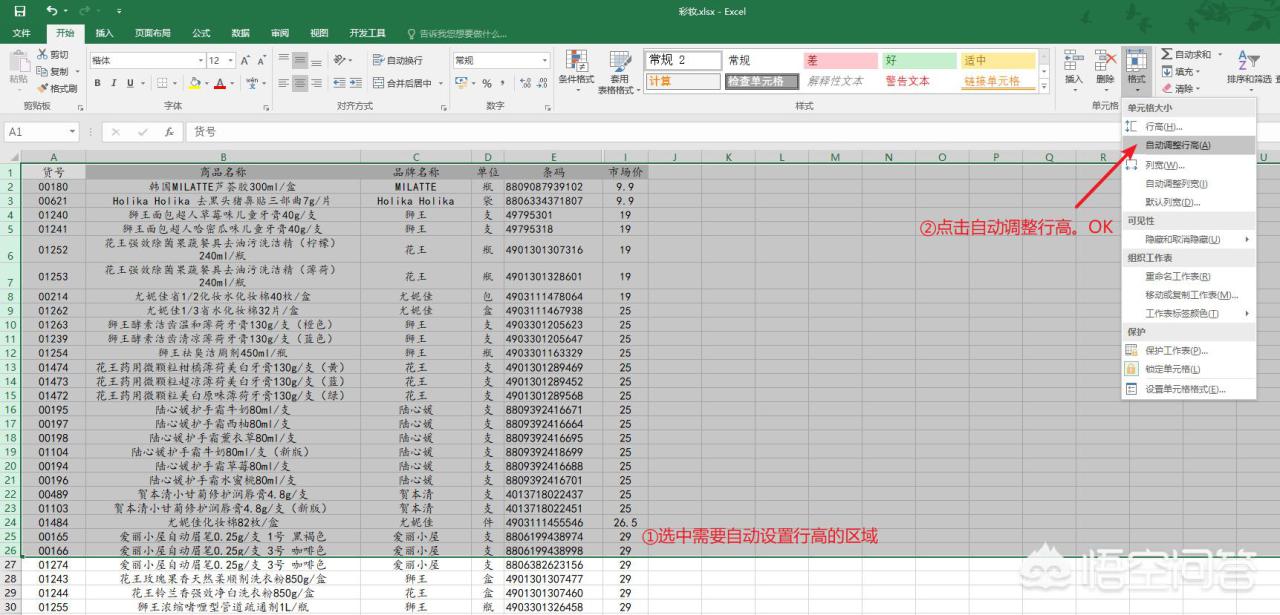Click the formula bar containing 货号
This screenshot has width=1280, height=615.
point(732,132)
